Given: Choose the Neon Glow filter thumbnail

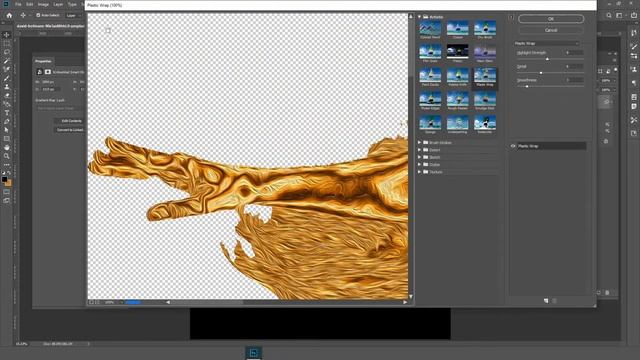Looking at the screenshot, I should [485, 54].
